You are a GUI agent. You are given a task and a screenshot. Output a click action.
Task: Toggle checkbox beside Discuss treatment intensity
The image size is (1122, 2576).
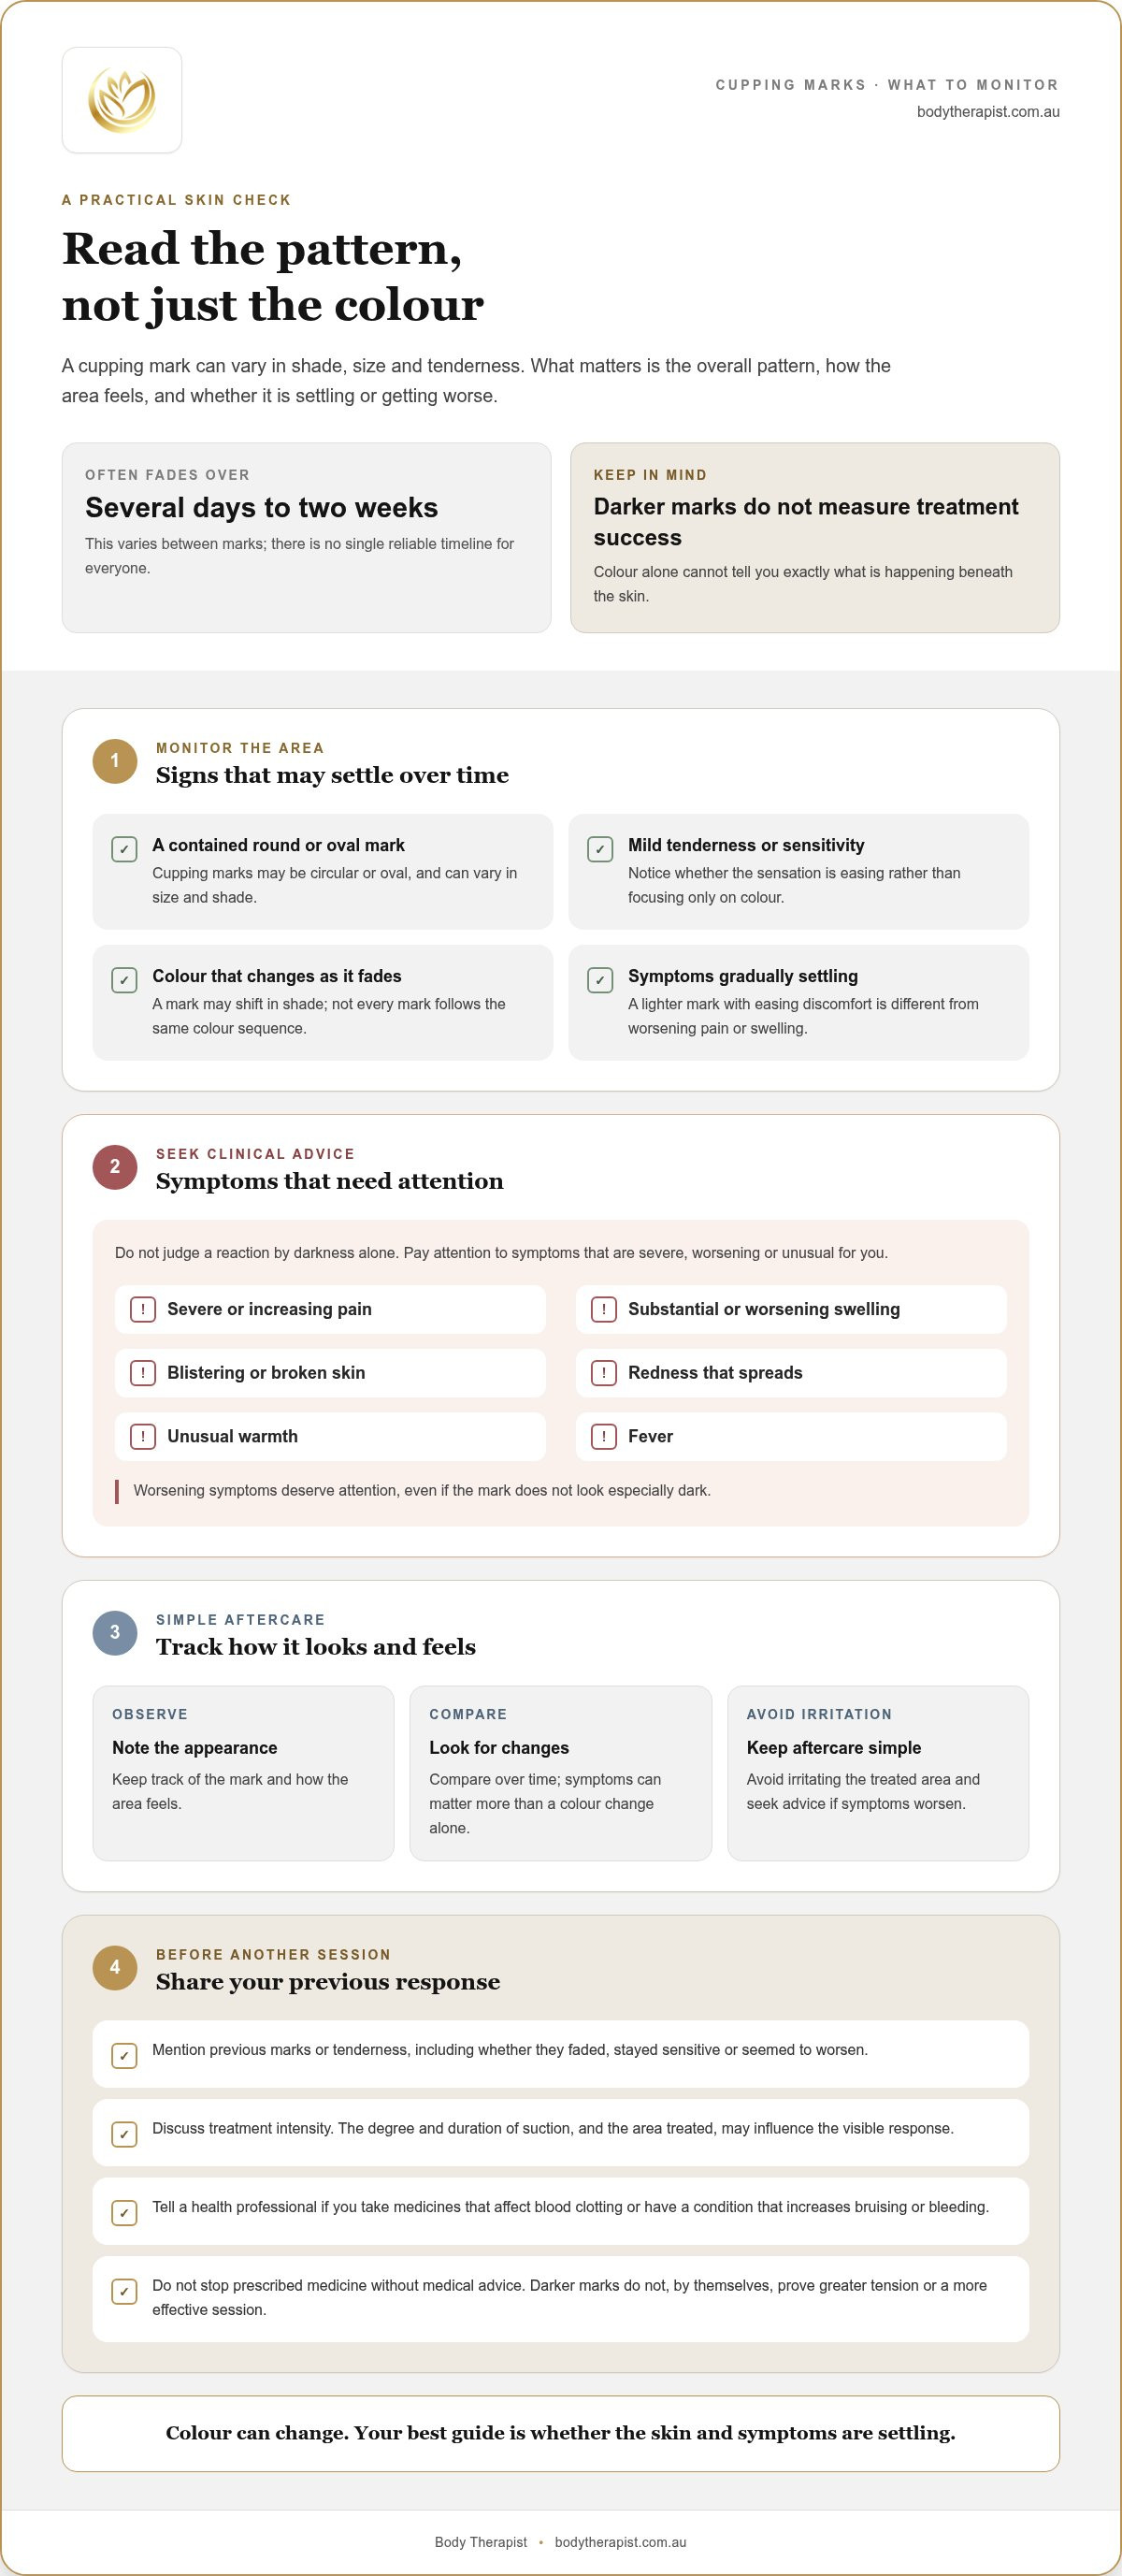(124, 2134)
